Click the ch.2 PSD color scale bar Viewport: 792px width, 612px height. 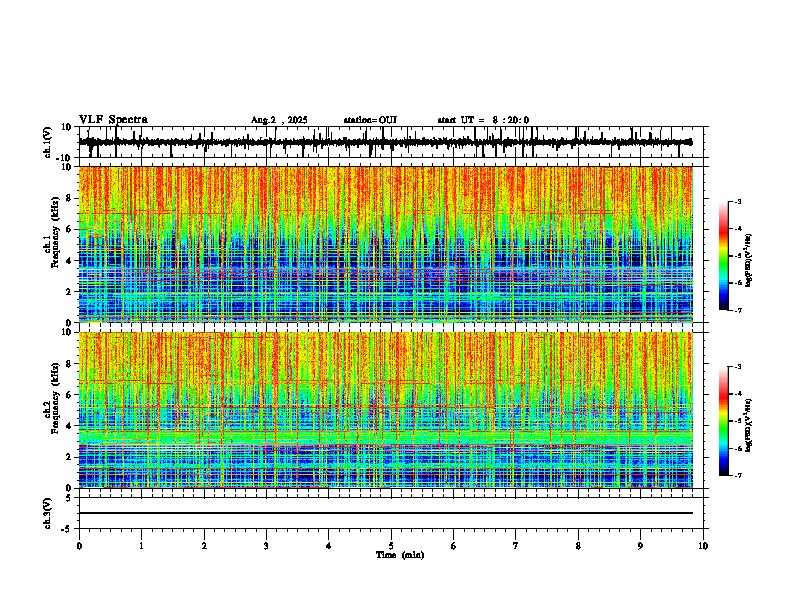724,421
